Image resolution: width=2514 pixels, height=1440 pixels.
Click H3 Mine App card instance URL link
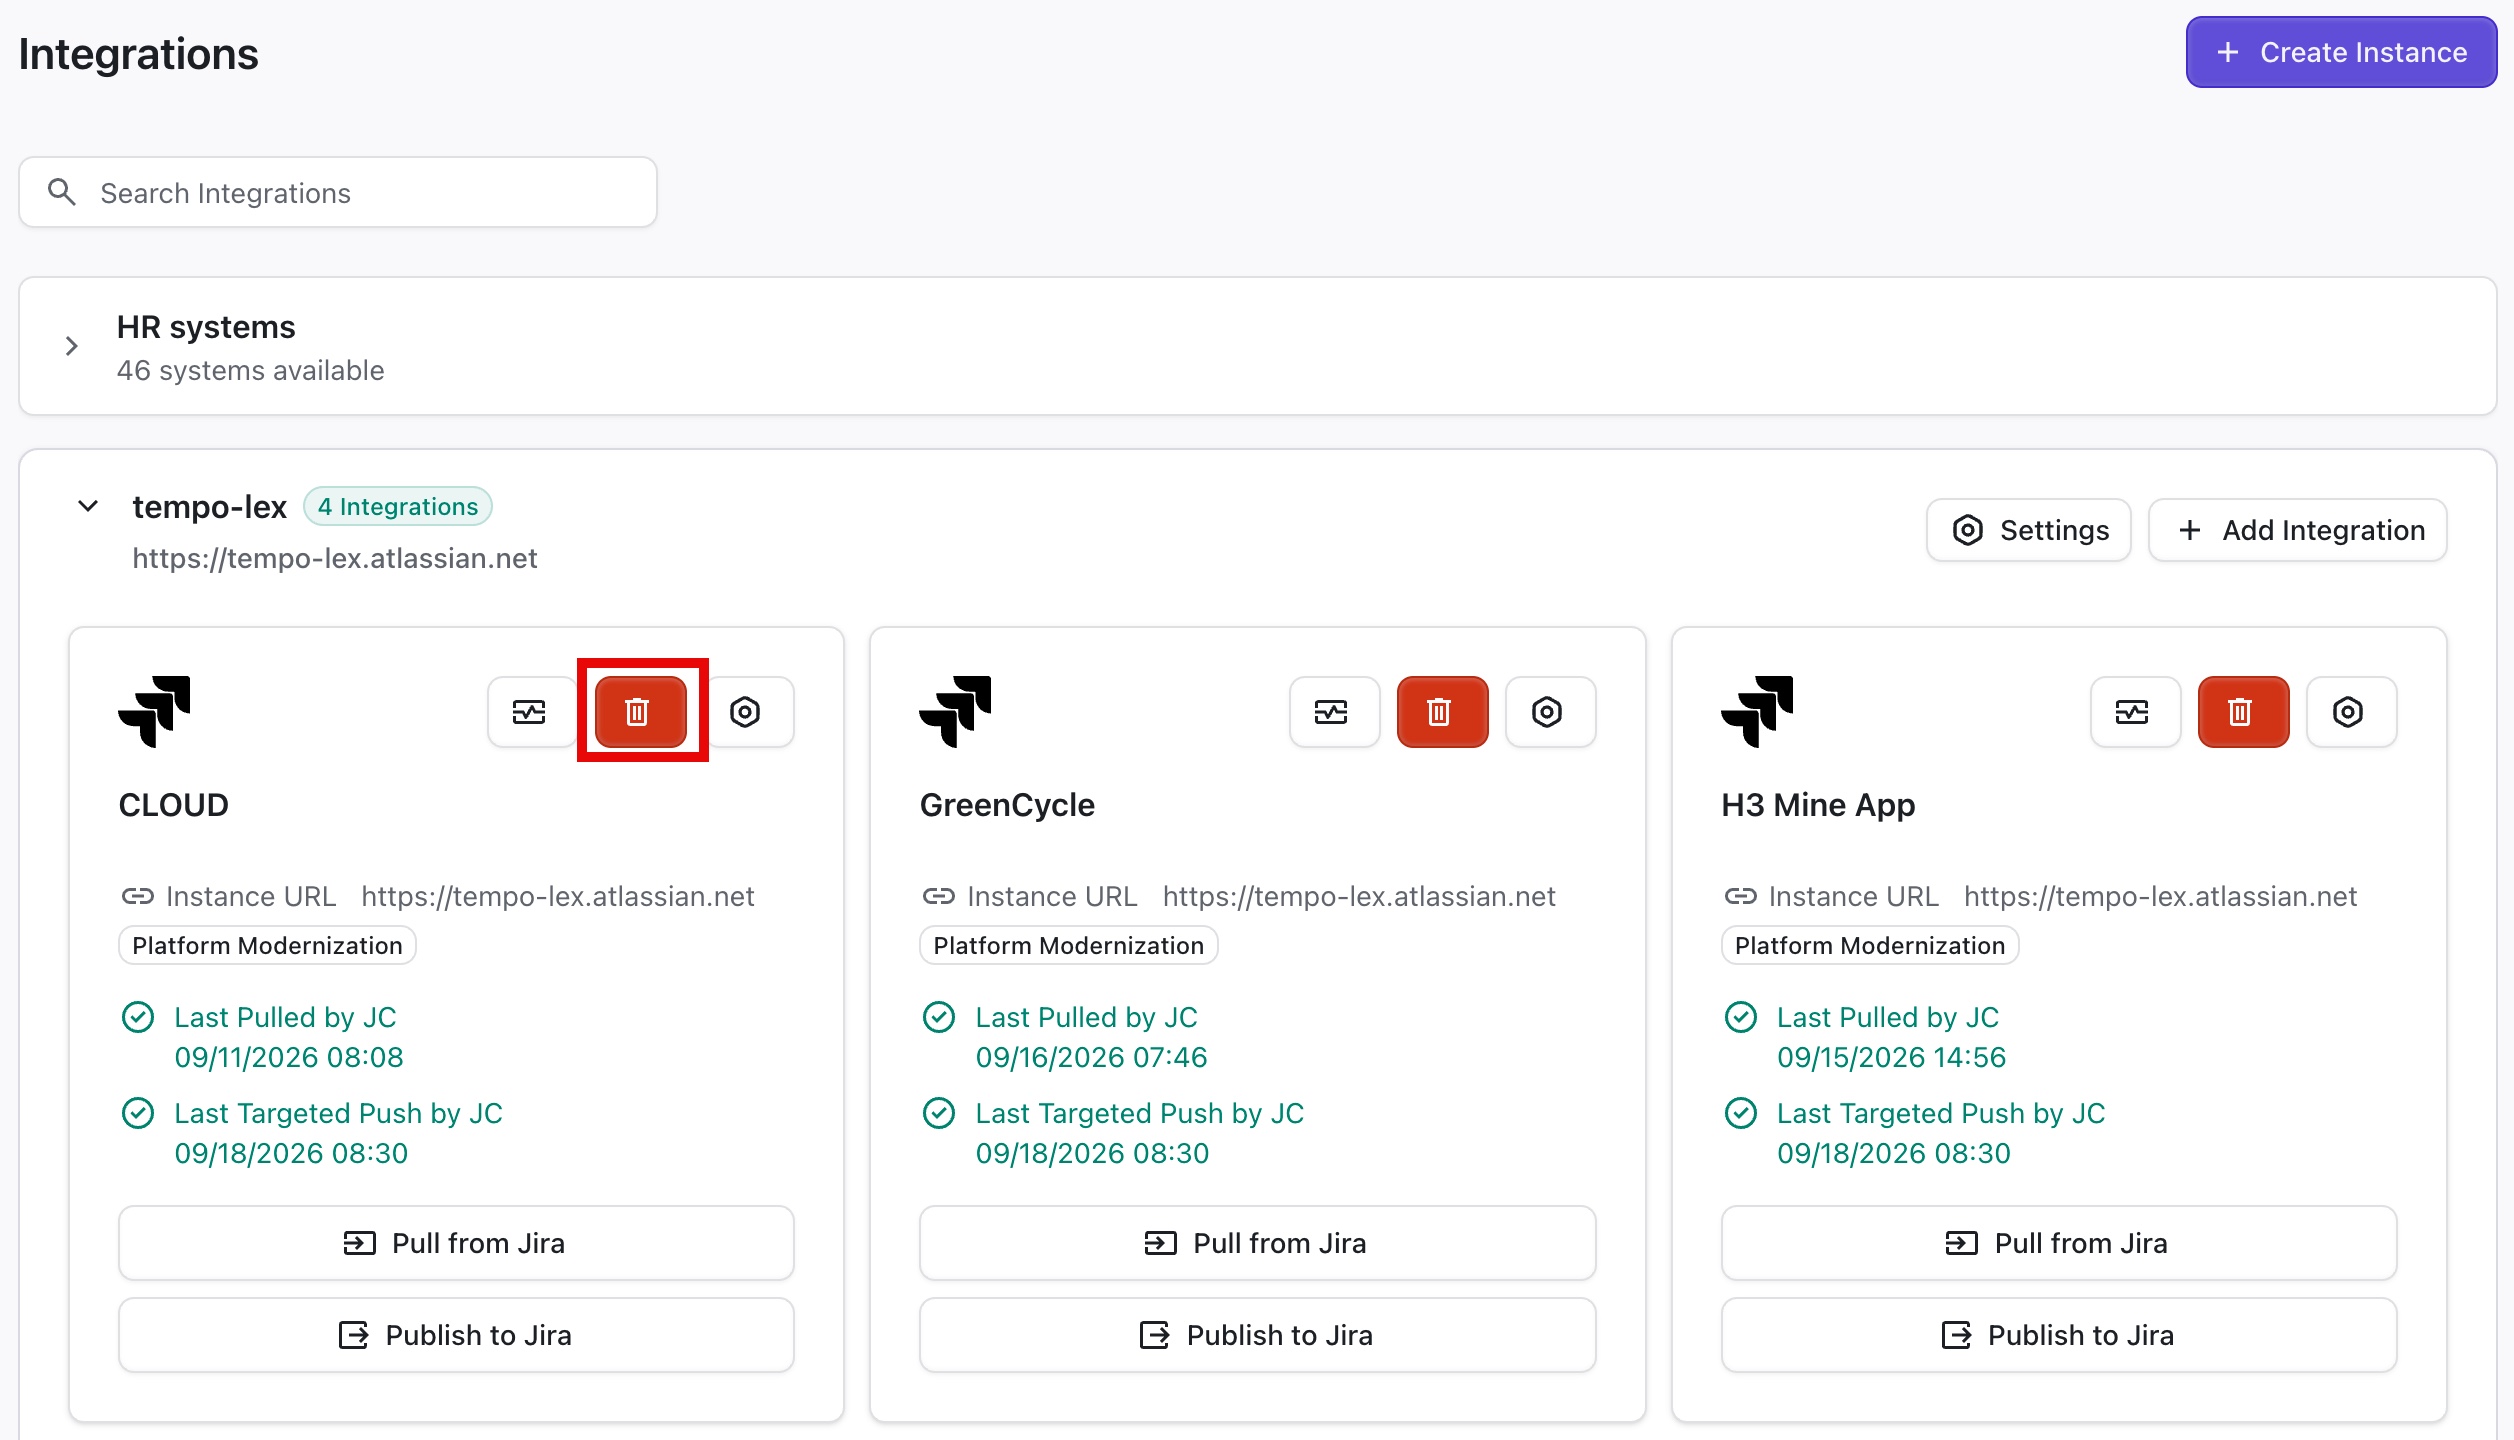(x=2160, y=896)
